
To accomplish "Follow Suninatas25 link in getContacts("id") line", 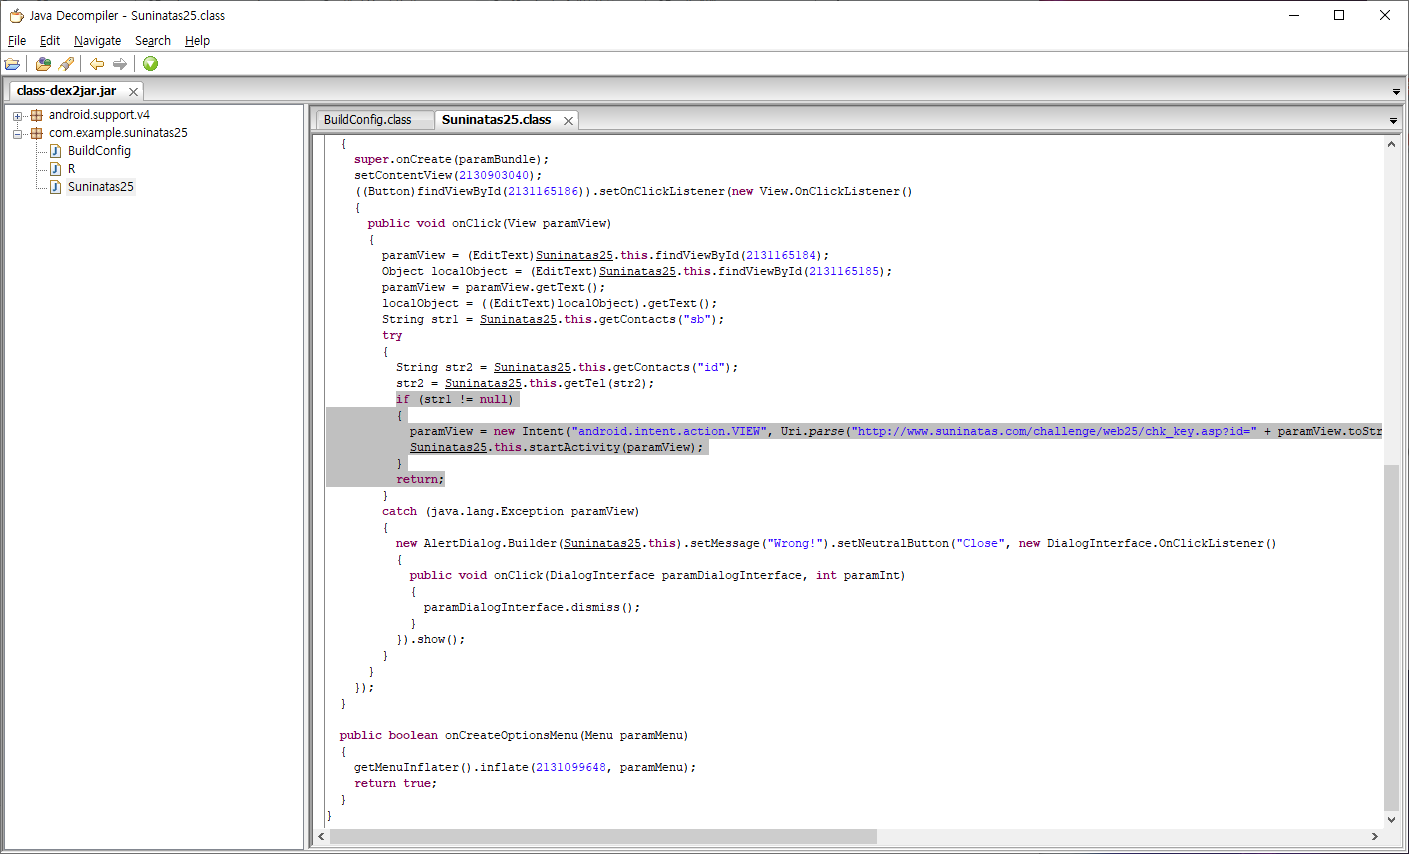I will point(532,368).
